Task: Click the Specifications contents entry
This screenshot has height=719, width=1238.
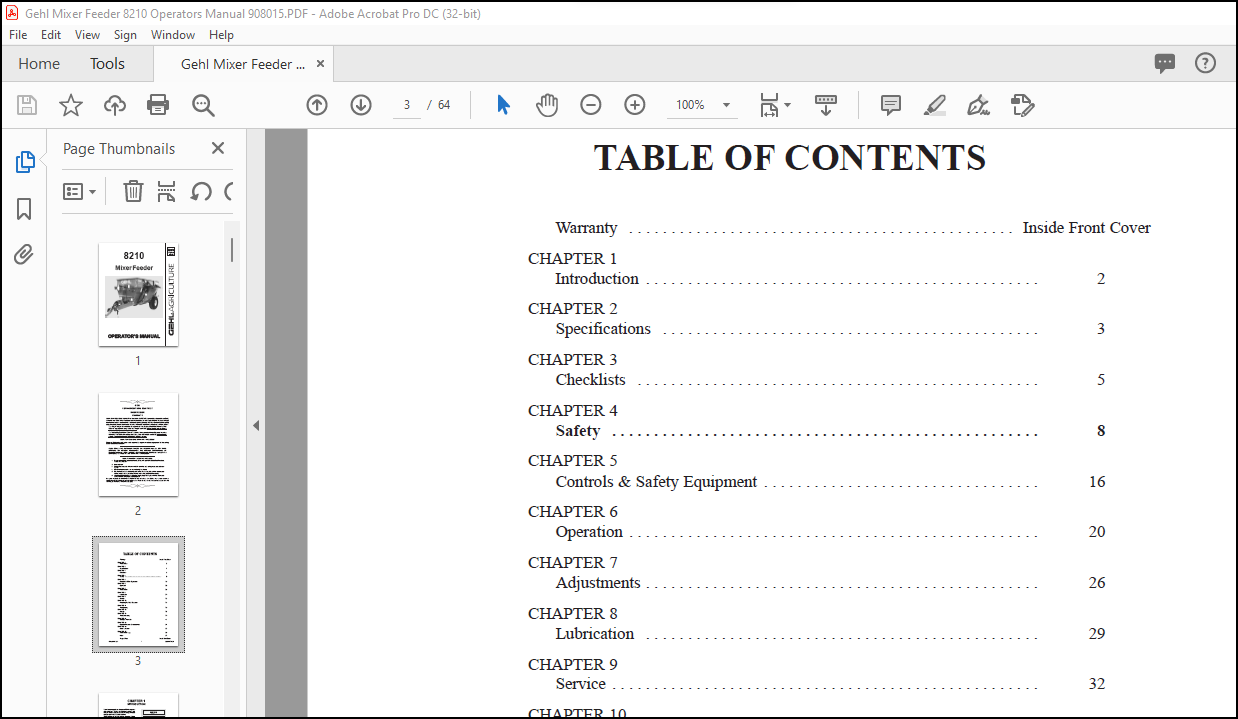Action: pos(603,329)
